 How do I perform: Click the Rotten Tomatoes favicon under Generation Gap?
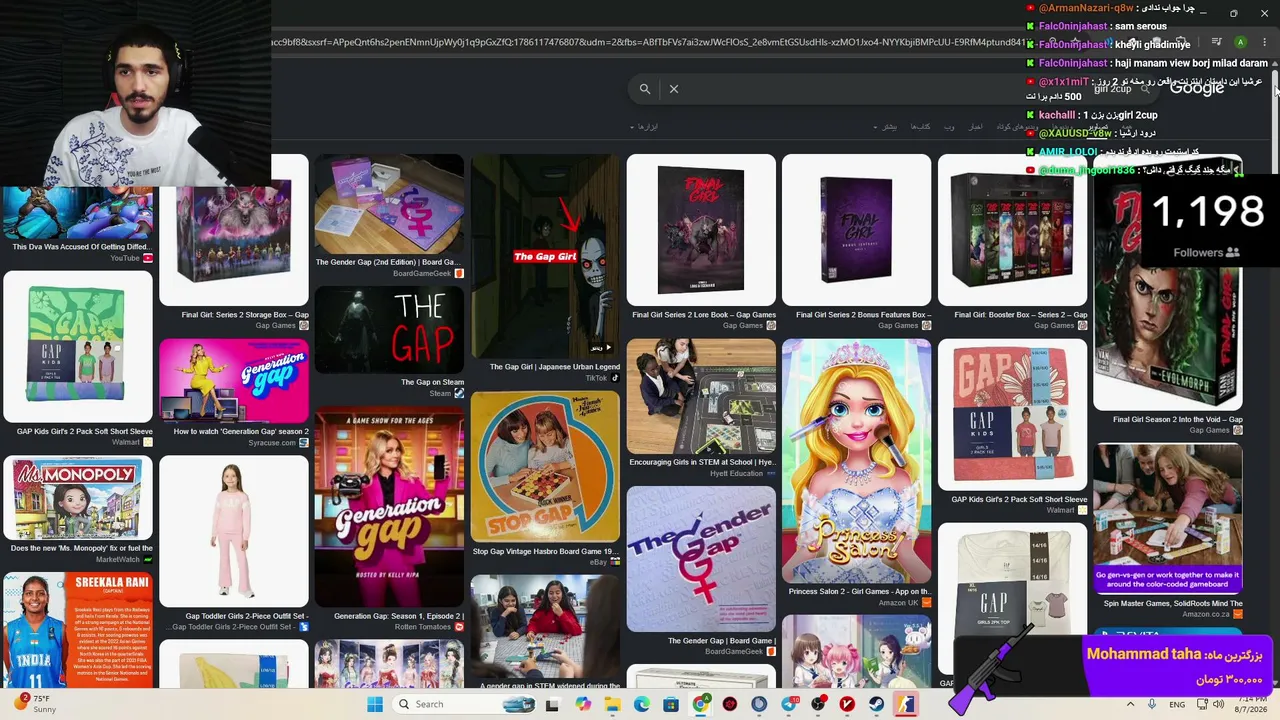pos(459,627)
